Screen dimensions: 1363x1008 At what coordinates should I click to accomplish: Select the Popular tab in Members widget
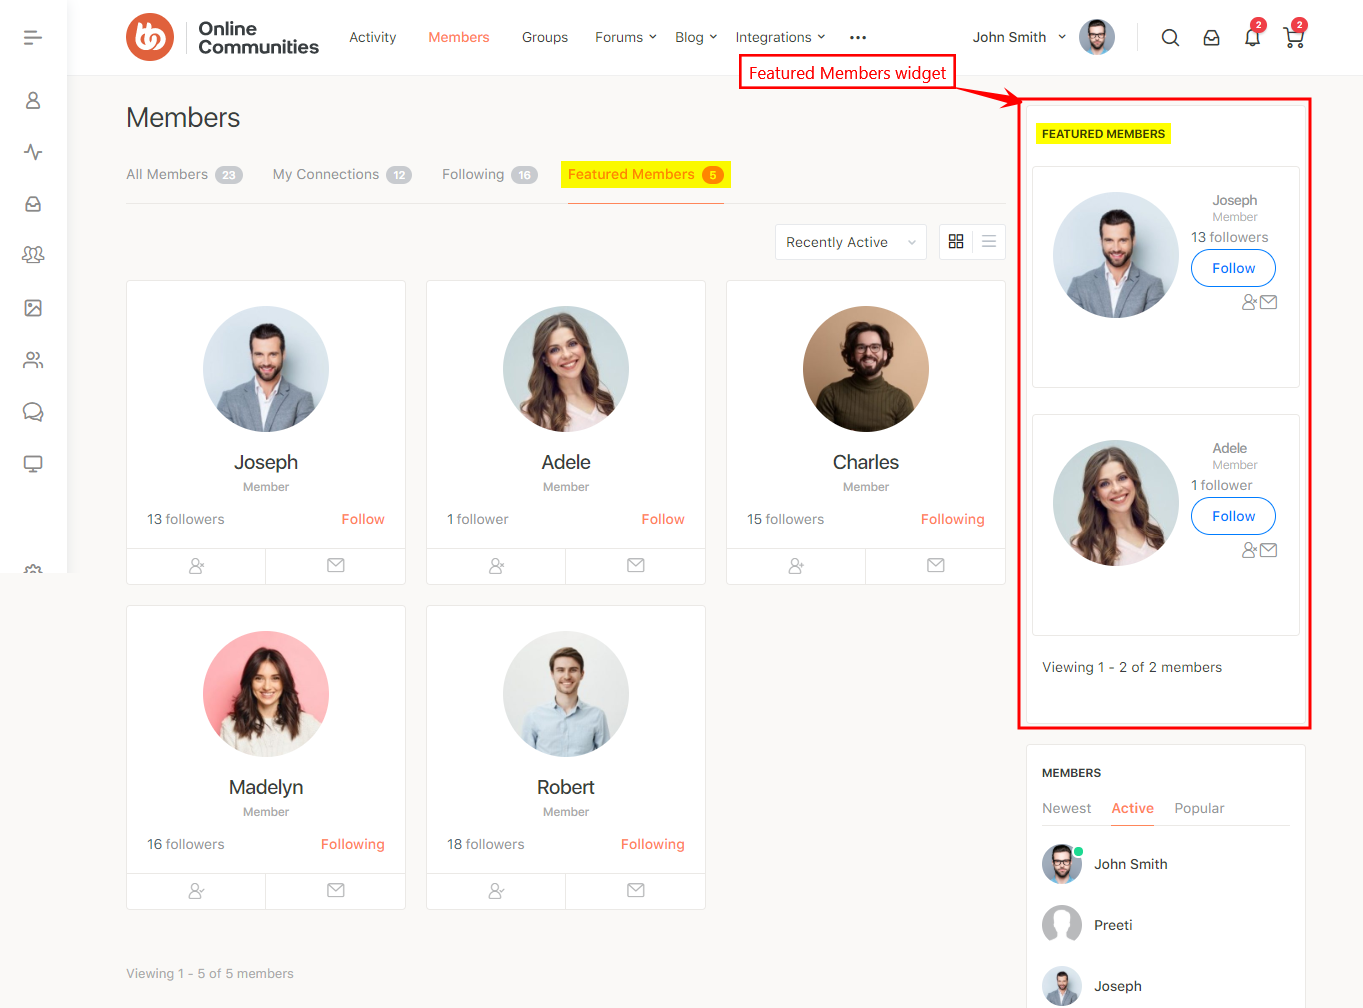tap(1199, 808)
